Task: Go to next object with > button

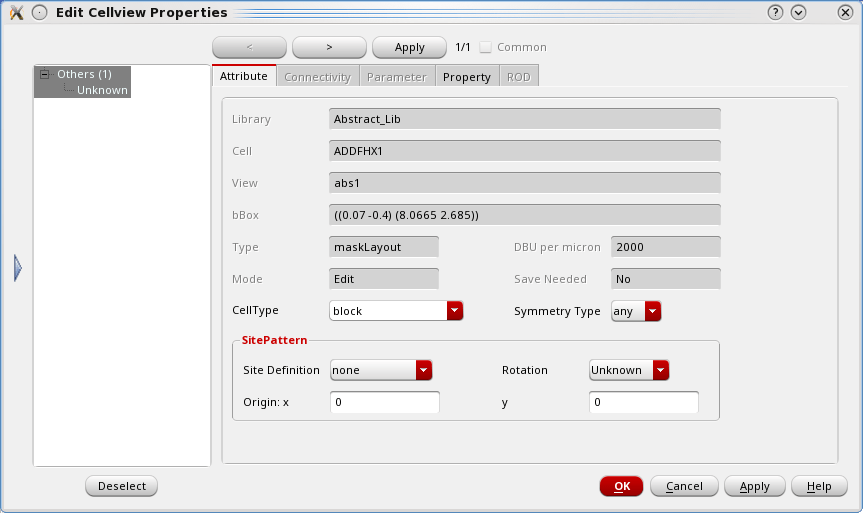Action: click(329, 47)
